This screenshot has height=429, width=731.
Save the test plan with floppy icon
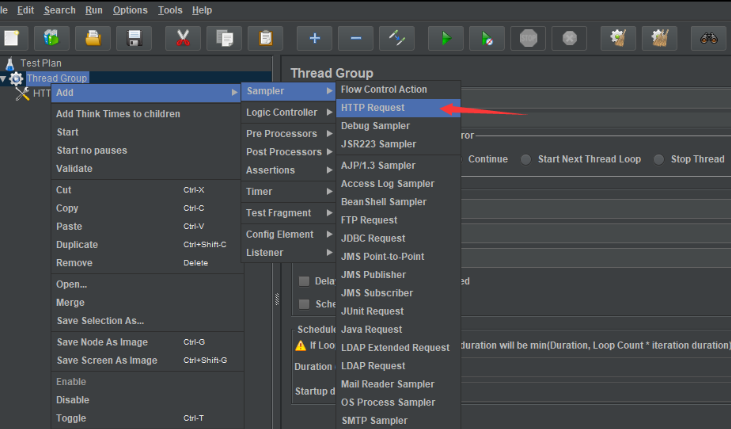click(x=134, y=38)
